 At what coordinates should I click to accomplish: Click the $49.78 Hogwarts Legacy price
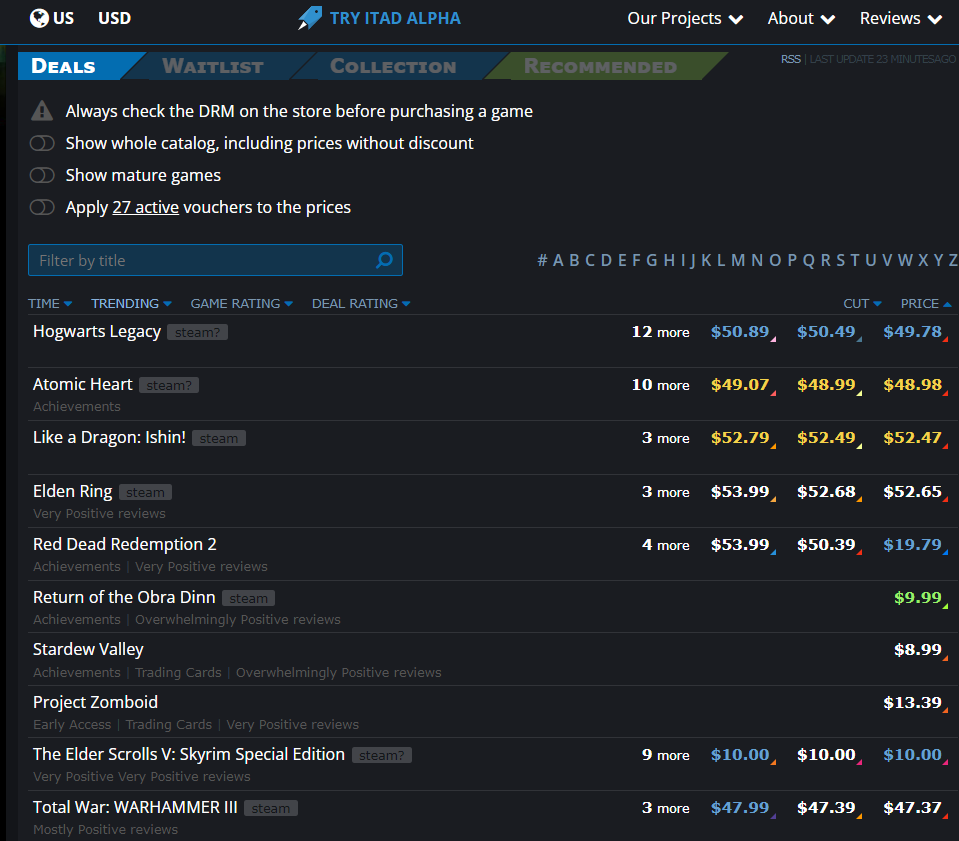(x=913, y=332)
